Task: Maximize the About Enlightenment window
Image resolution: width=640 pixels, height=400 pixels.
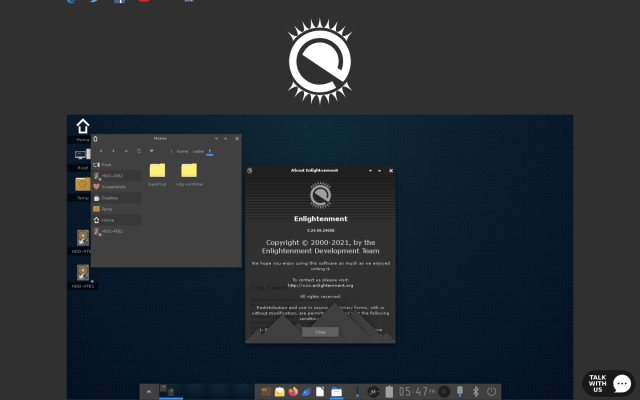Action: point(380,171)
